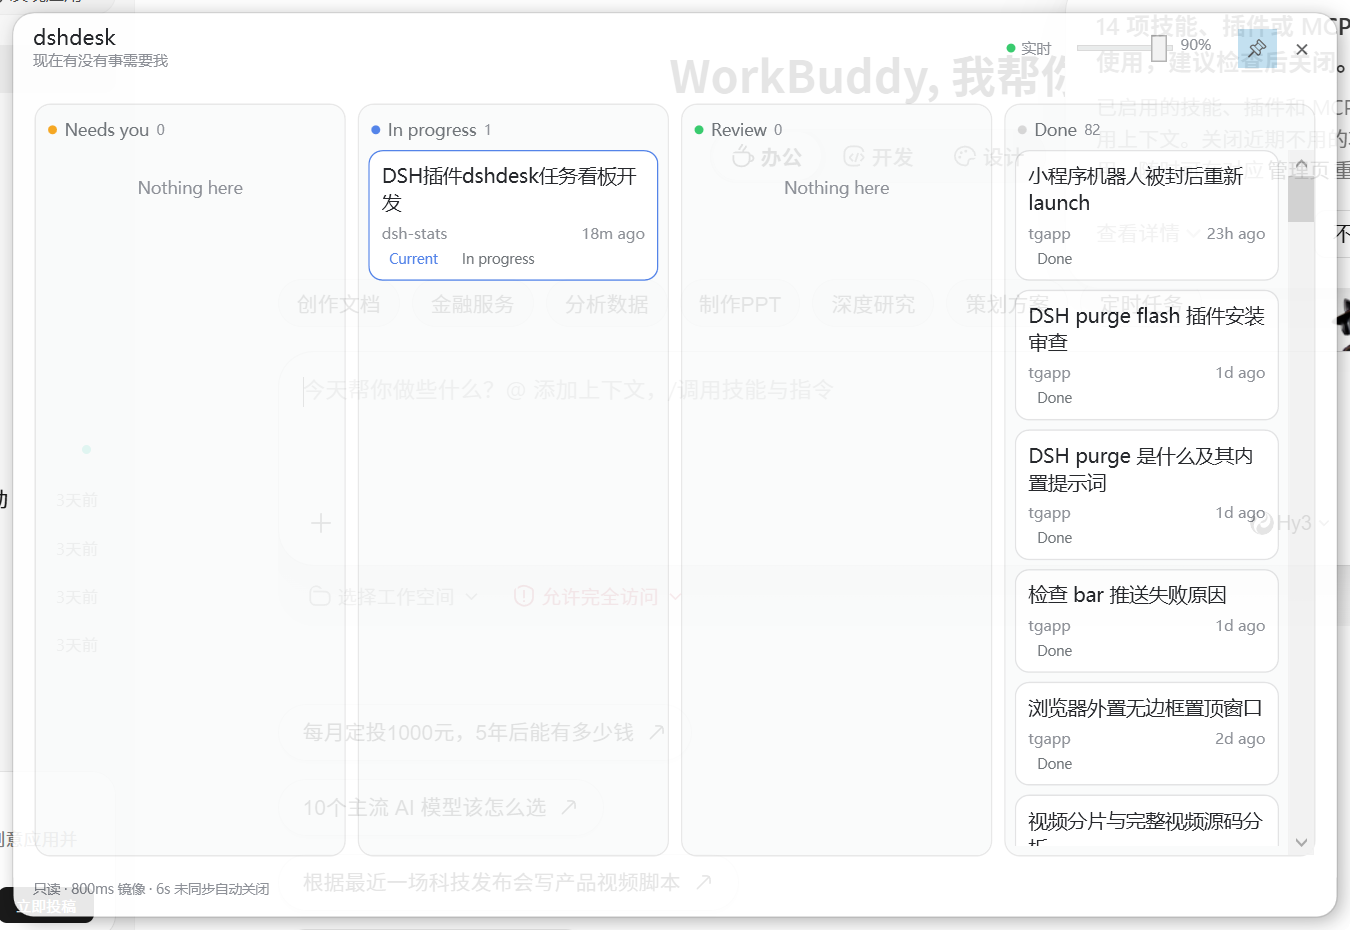1350x930 pixels.
Task: Click the 只读 · 800ms 镜像 status bar text
Action: (151, 888)
